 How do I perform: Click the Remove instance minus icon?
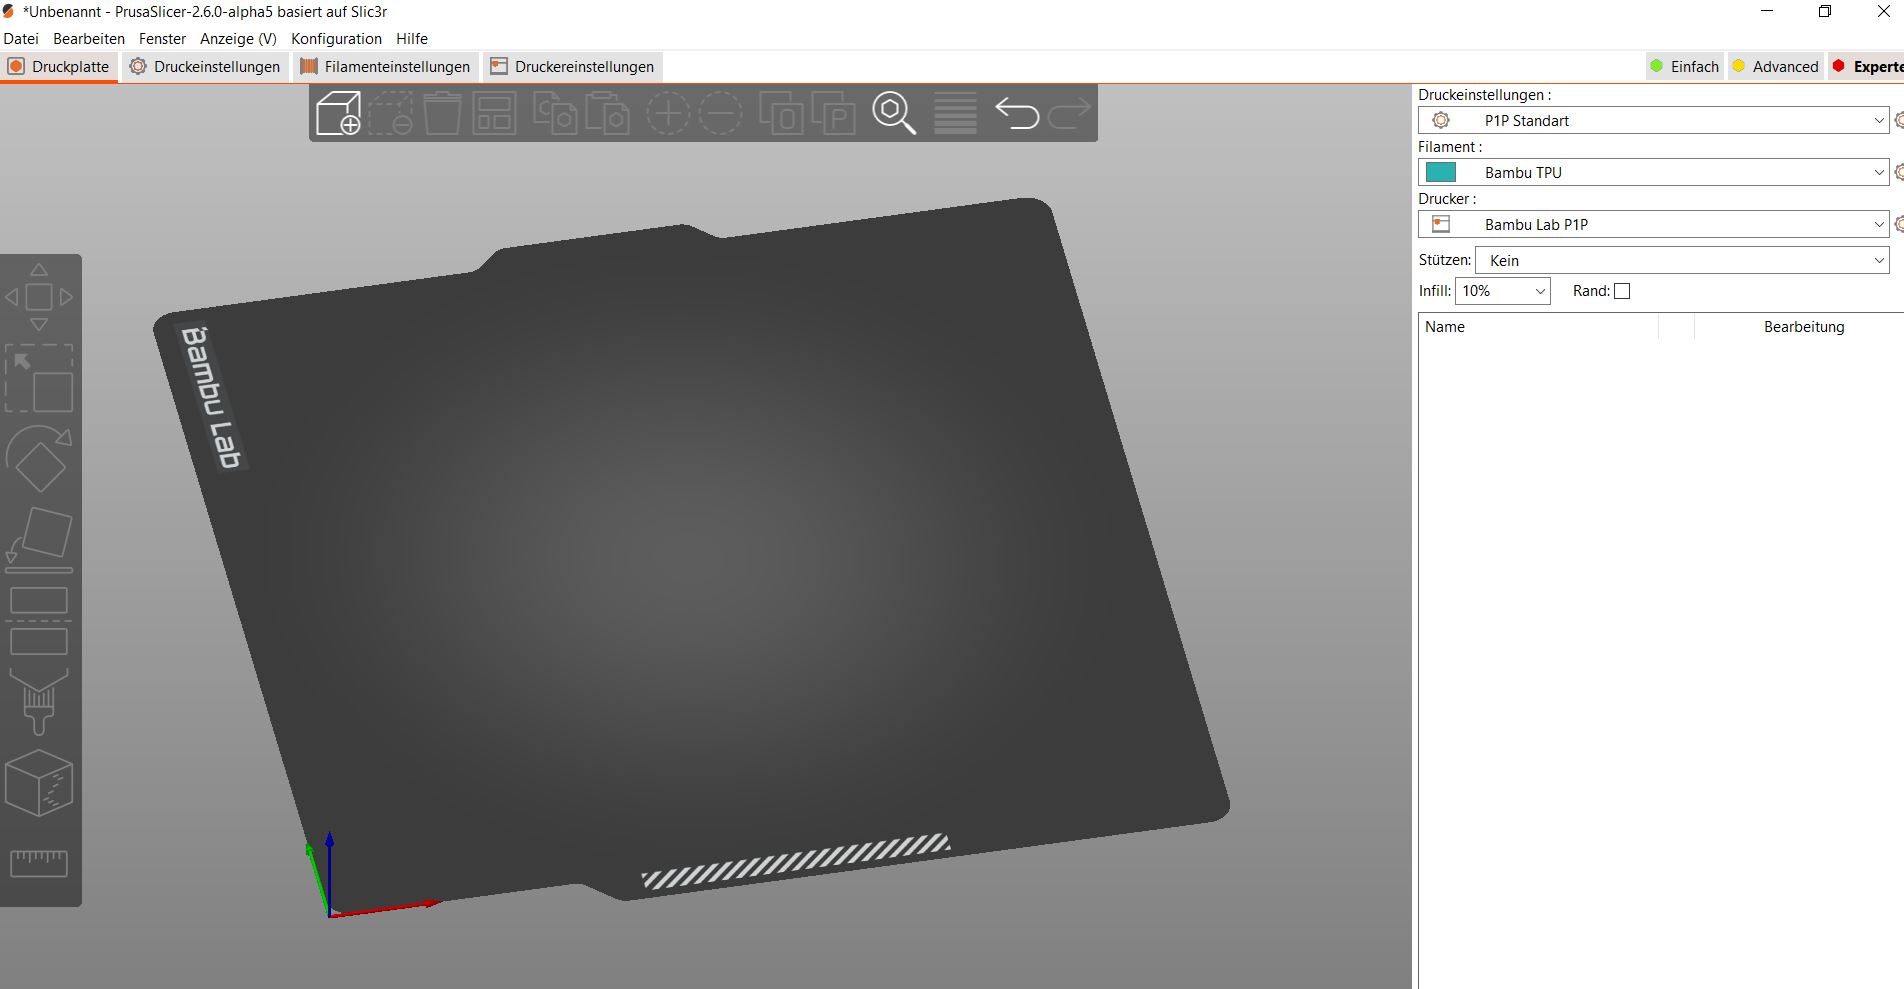click(720, 113)
